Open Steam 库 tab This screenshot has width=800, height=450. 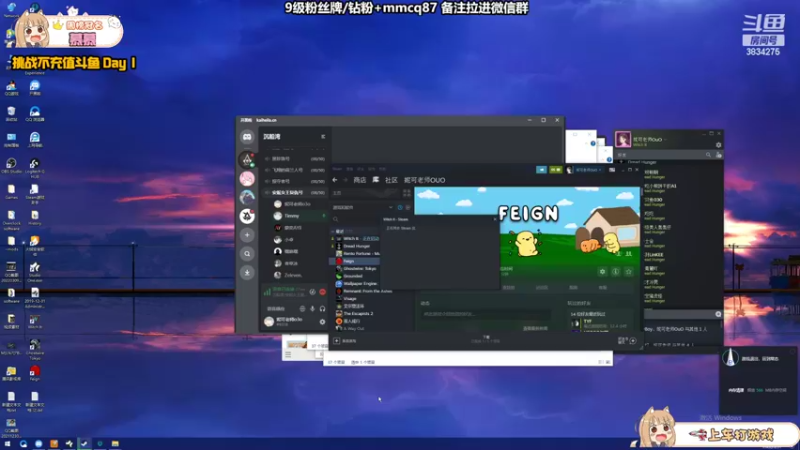pyautogui.click(x=376, y=180)
